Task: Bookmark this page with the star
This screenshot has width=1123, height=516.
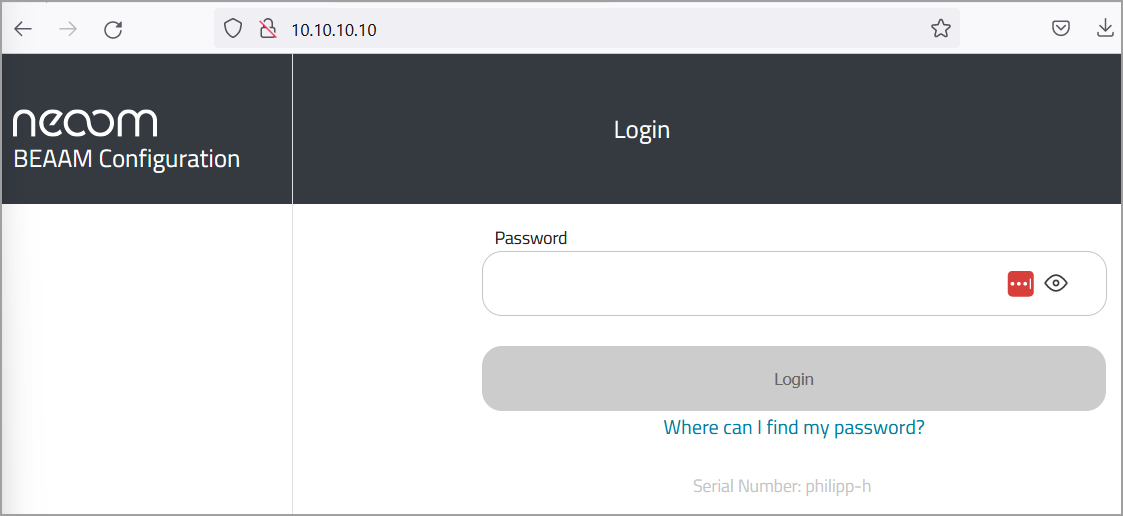Action: click(x=940, y=29)
